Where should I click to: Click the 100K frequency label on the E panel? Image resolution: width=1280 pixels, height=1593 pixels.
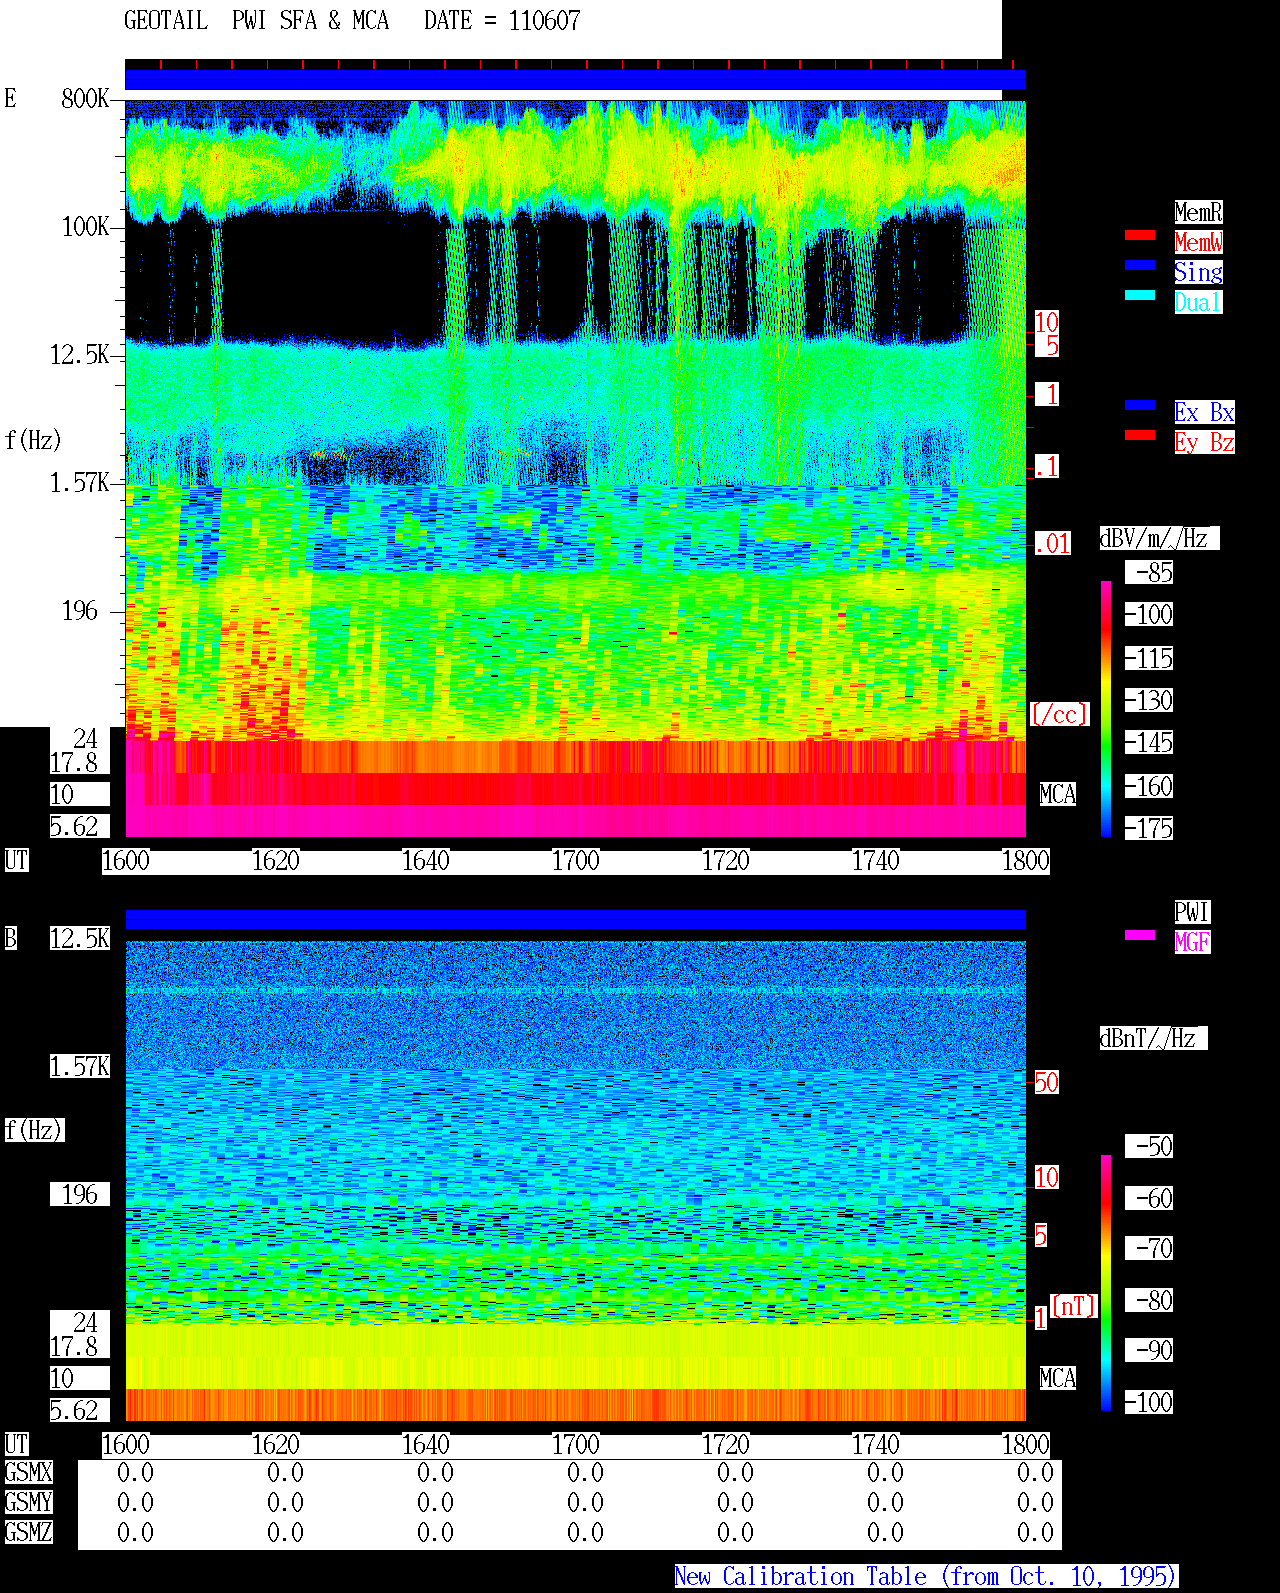(x=86, y=227)
